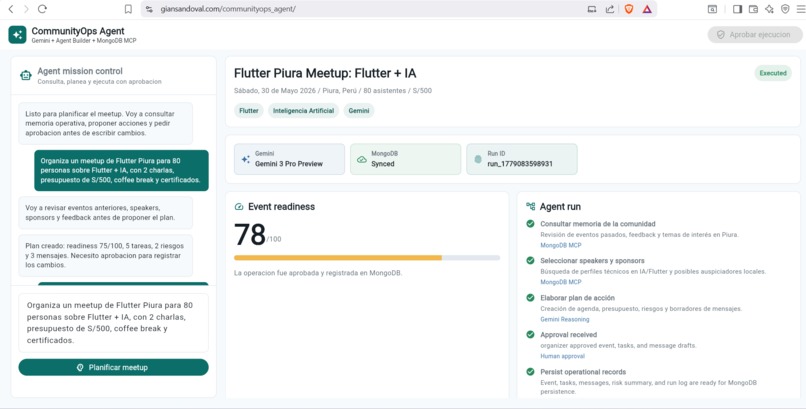Select the Gemini tag chip
Viewport: 806px width, 409px height.
[359, 110]
